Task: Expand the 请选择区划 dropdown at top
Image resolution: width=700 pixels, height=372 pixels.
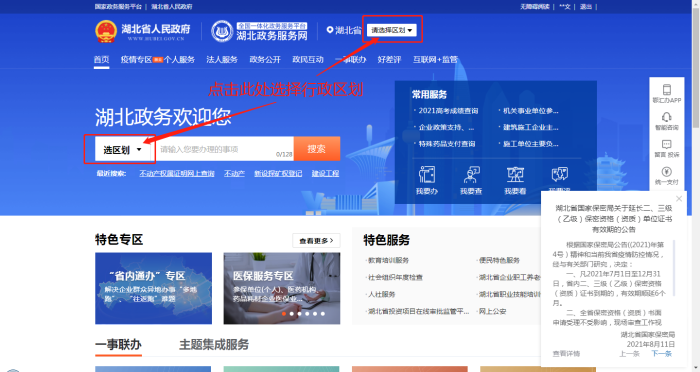Action: click(392, 30)
